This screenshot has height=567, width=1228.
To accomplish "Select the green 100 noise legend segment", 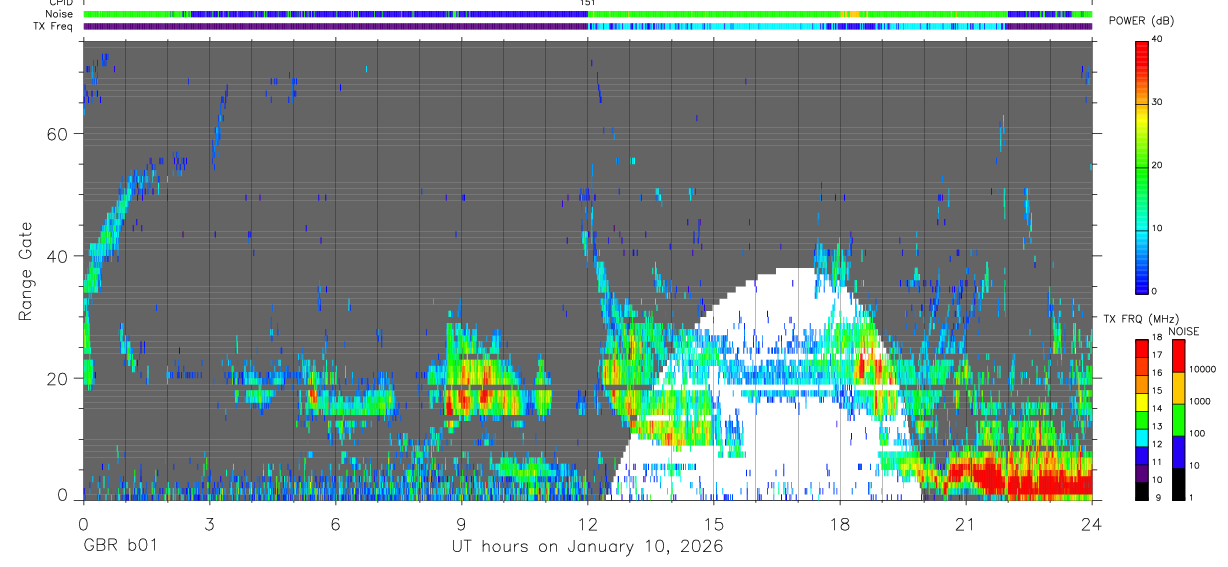I will 1178,420.
